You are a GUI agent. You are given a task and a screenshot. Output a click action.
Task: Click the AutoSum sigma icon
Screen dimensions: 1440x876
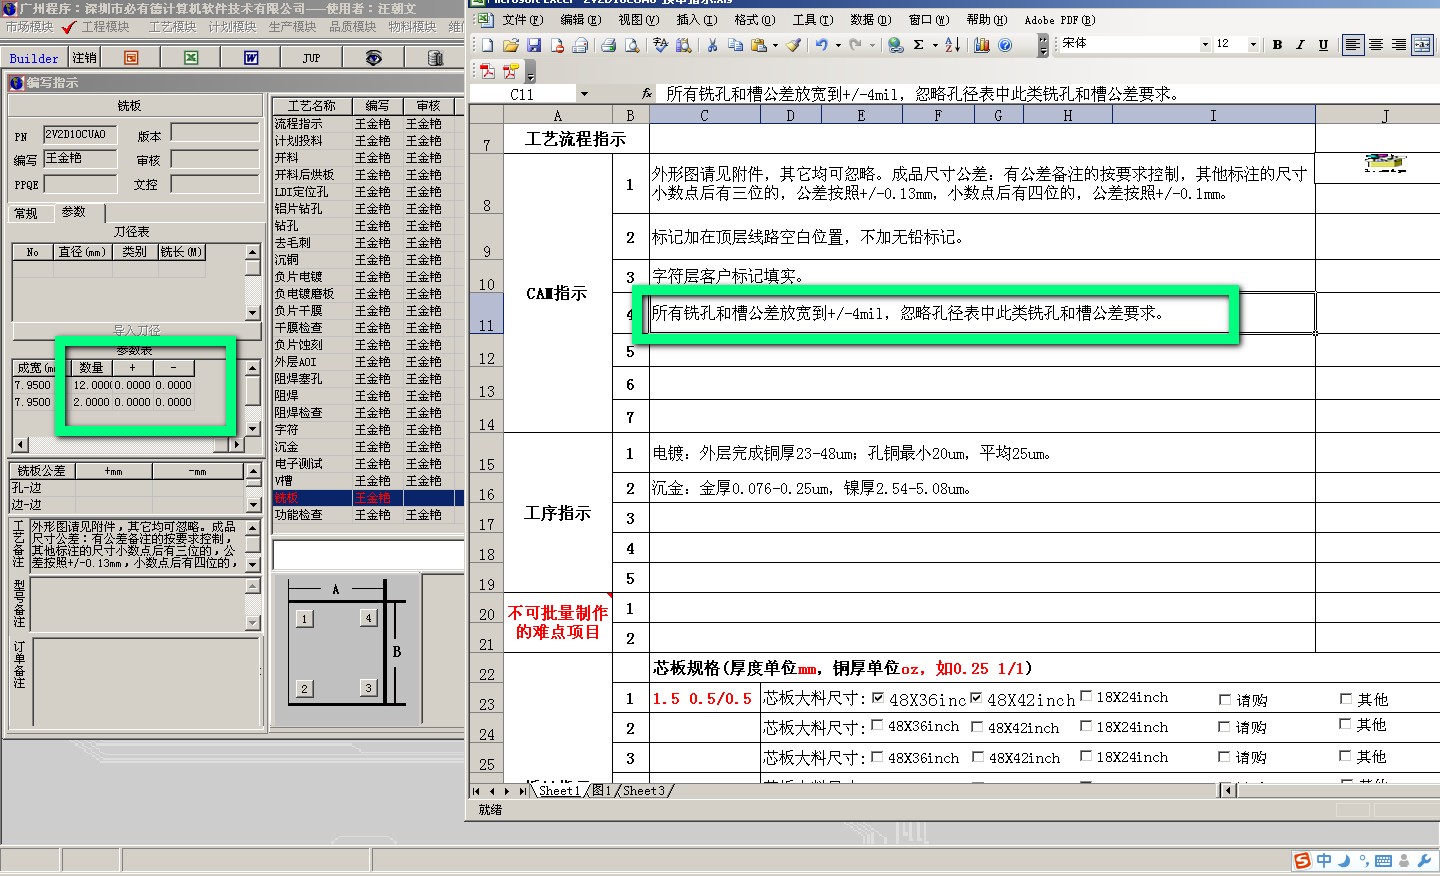(918, 45)
